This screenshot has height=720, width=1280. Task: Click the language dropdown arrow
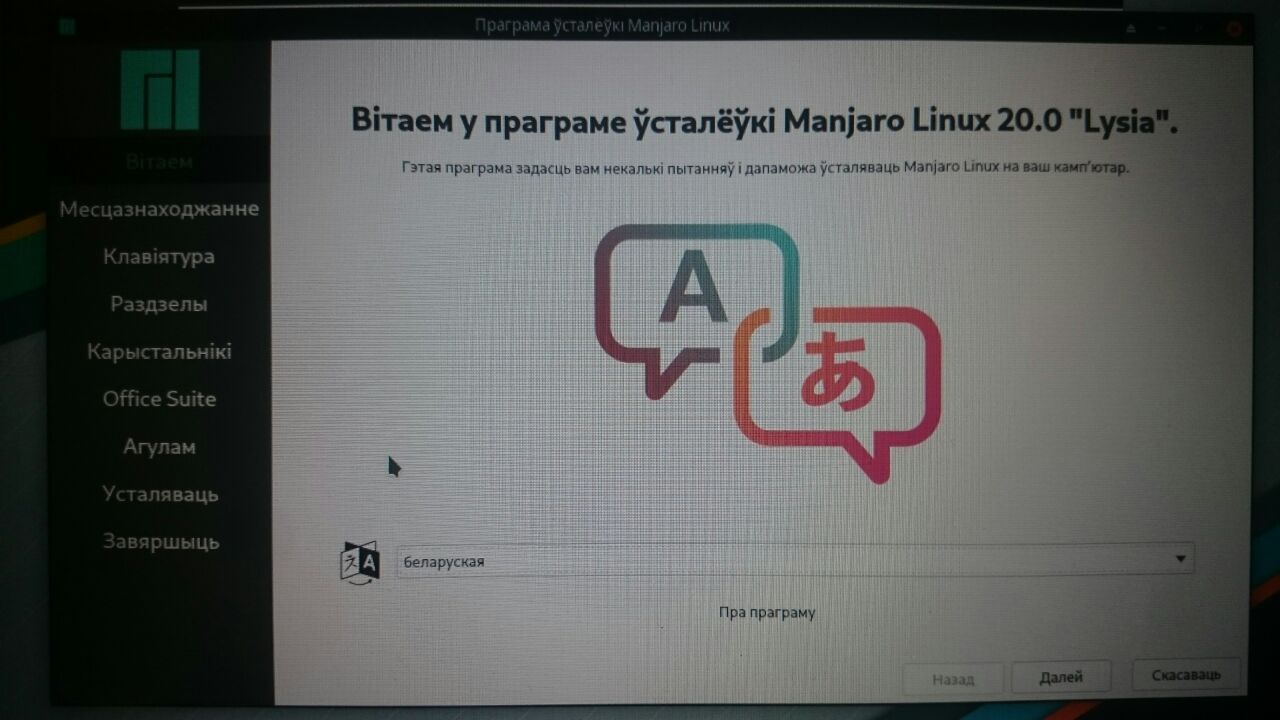(x=1180, y=560)
